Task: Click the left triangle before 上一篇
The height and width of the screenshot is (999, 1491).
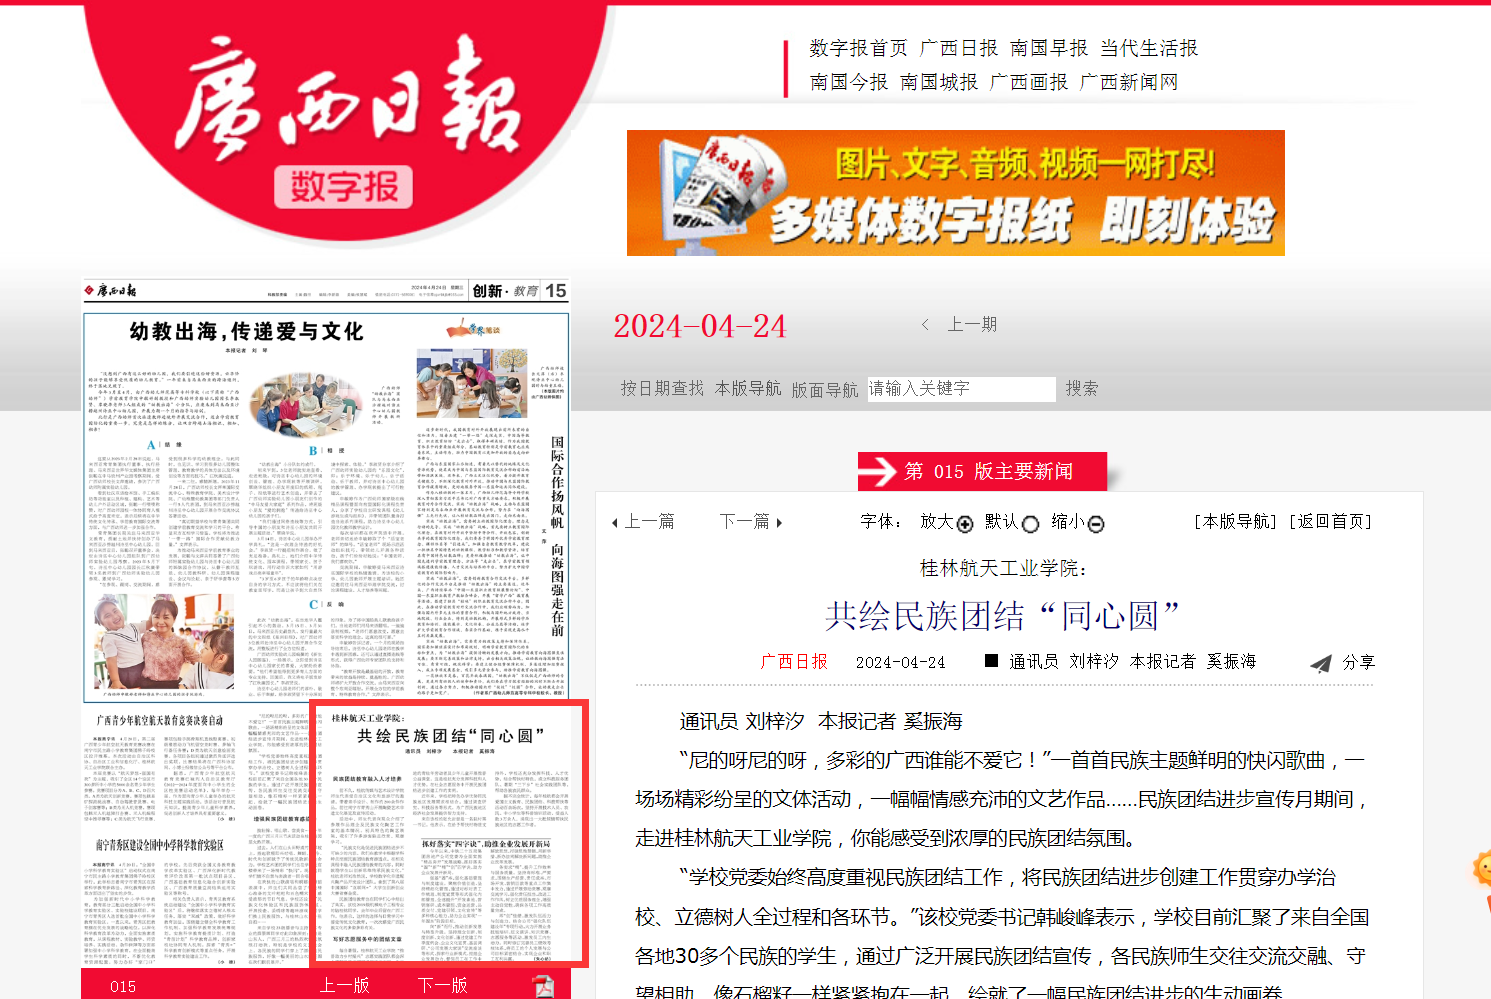Action: (614, 523)
